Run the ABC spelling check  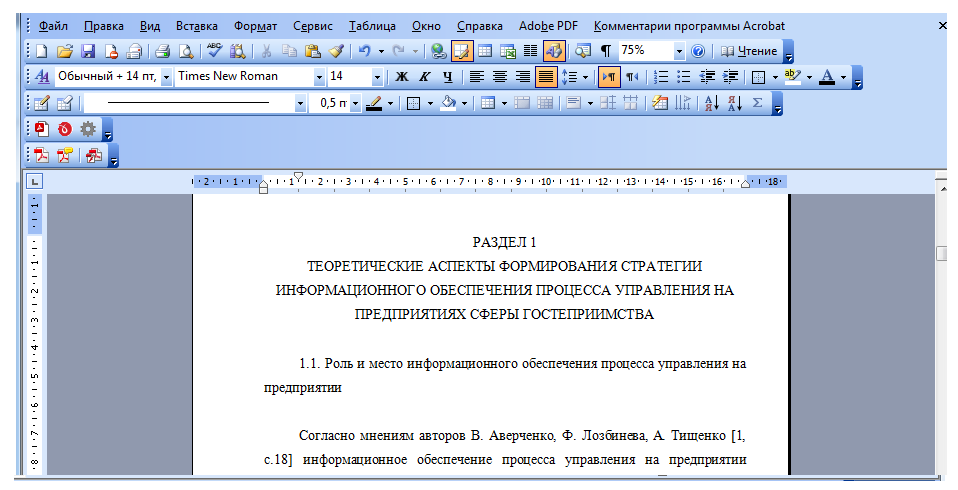pyautogui.click(x=214, y=51)
